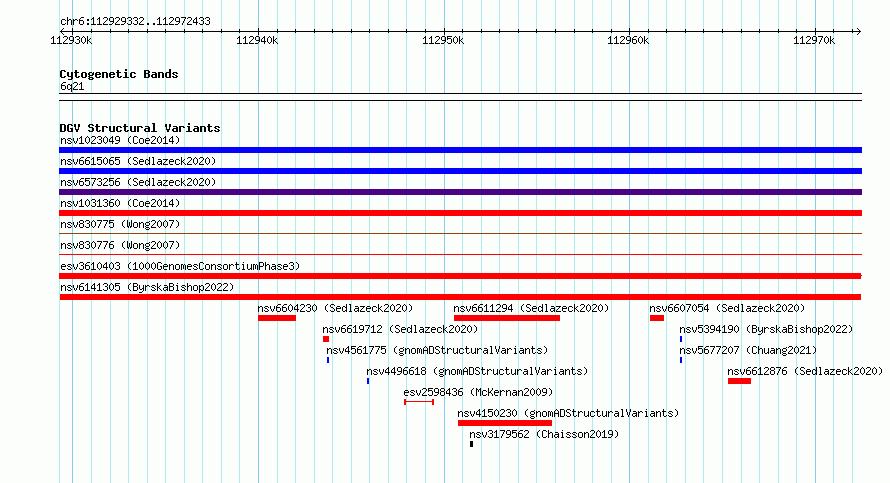Open the nsv1031360 (Coe2014) label
Screen dimensions: 890x483
tap(120, 203)
